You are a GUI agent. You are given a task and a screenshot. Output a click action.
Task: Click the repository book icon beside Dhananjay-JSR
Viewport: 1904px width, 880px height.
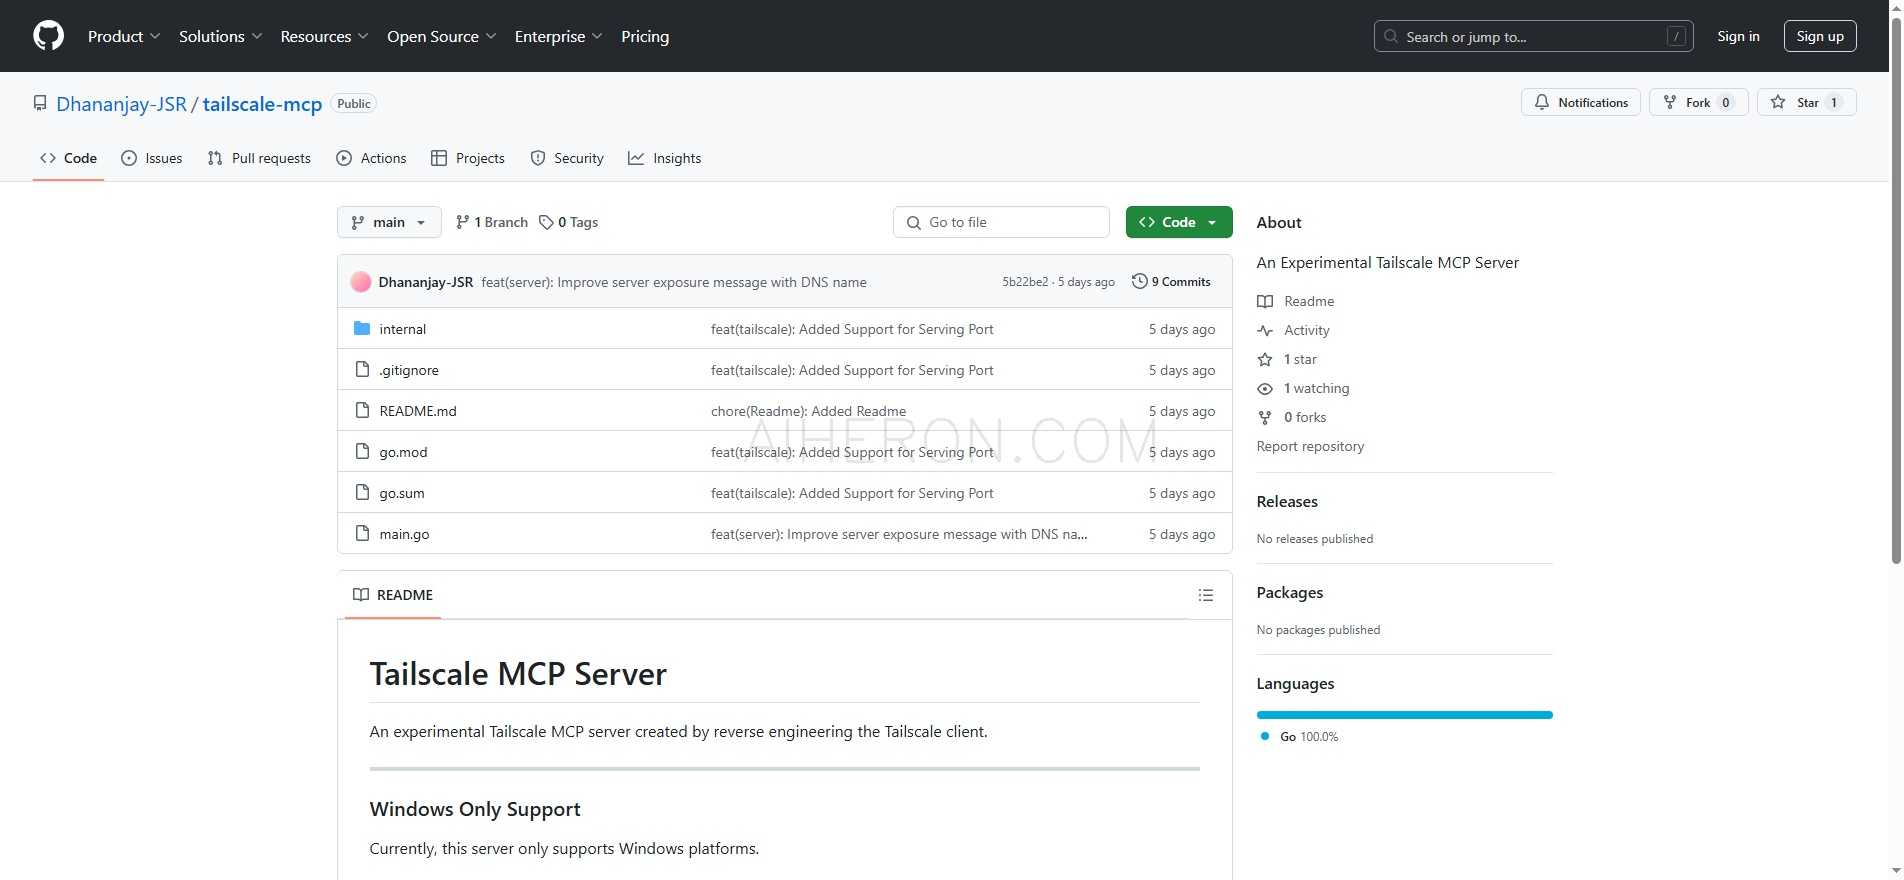pos(40,103)
